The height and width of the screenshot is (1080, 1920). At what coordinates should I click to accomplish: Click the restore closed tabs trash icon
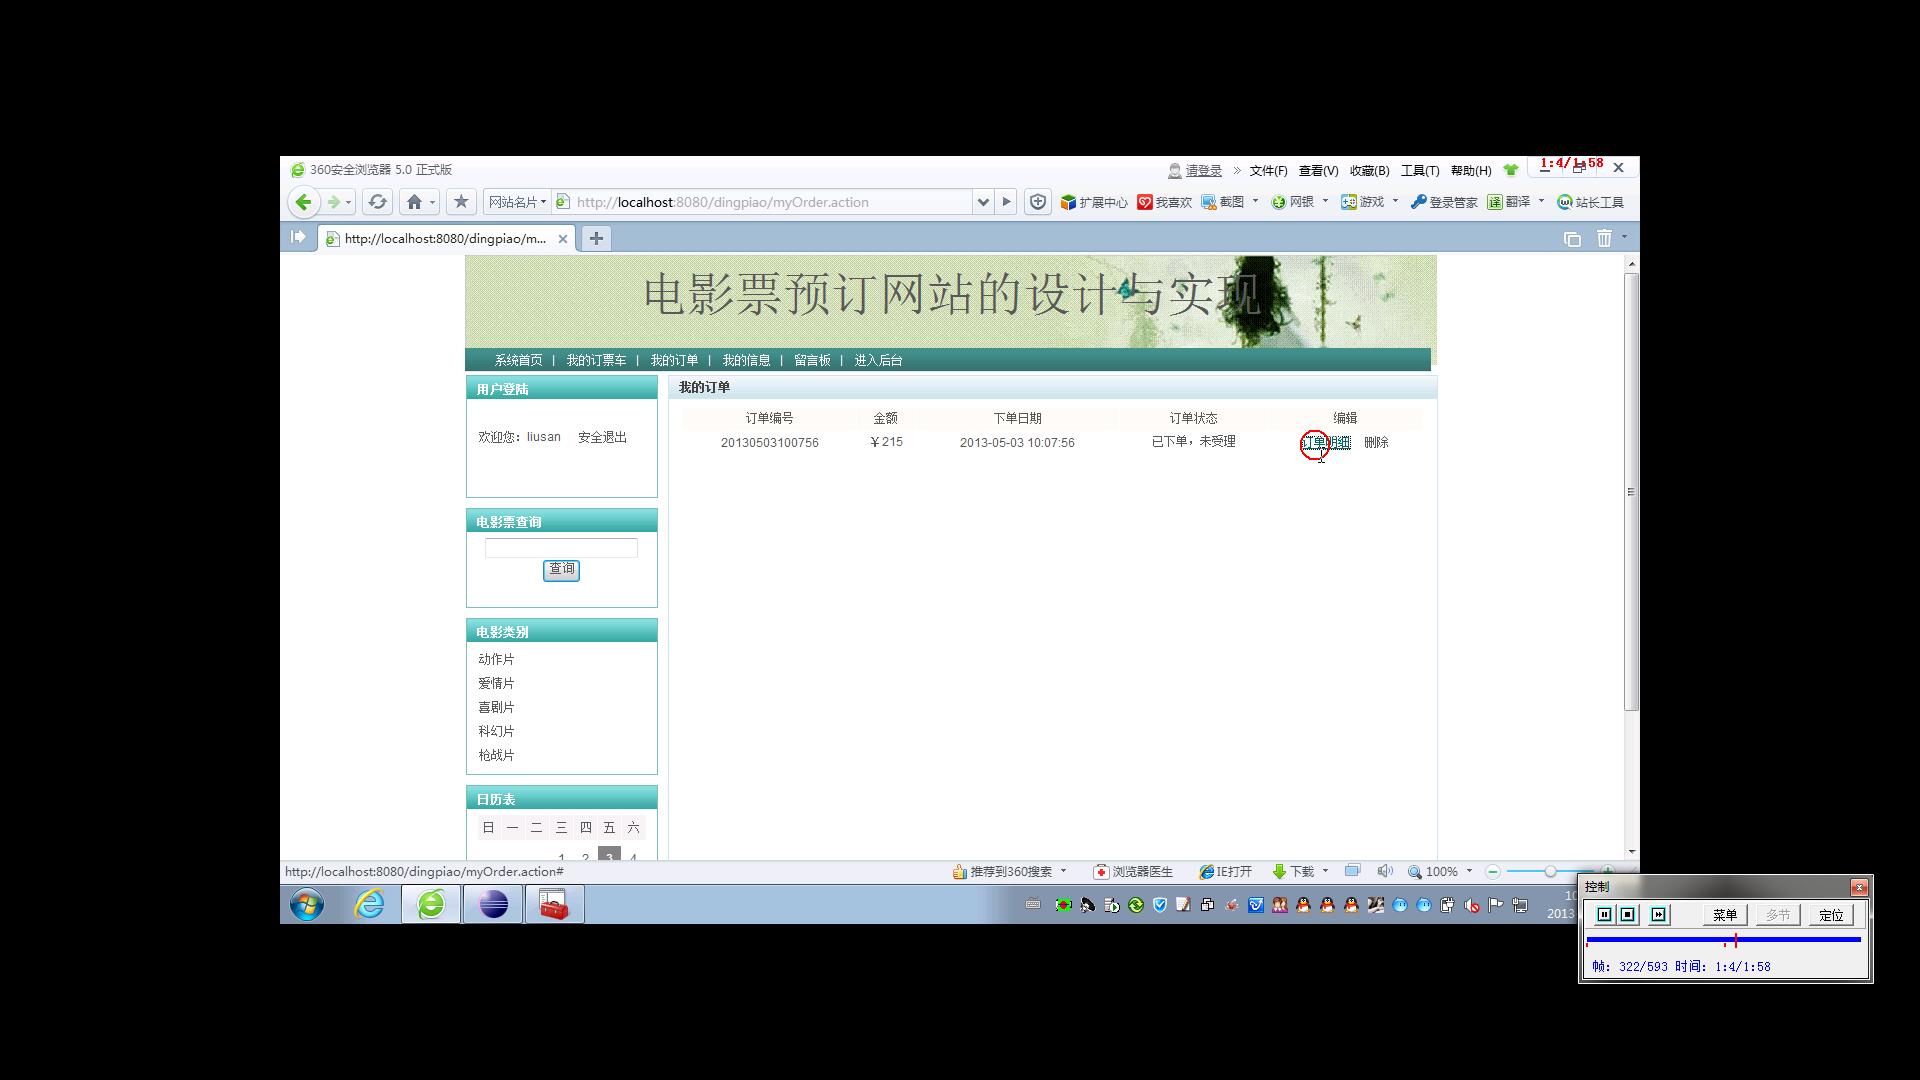1604,238
